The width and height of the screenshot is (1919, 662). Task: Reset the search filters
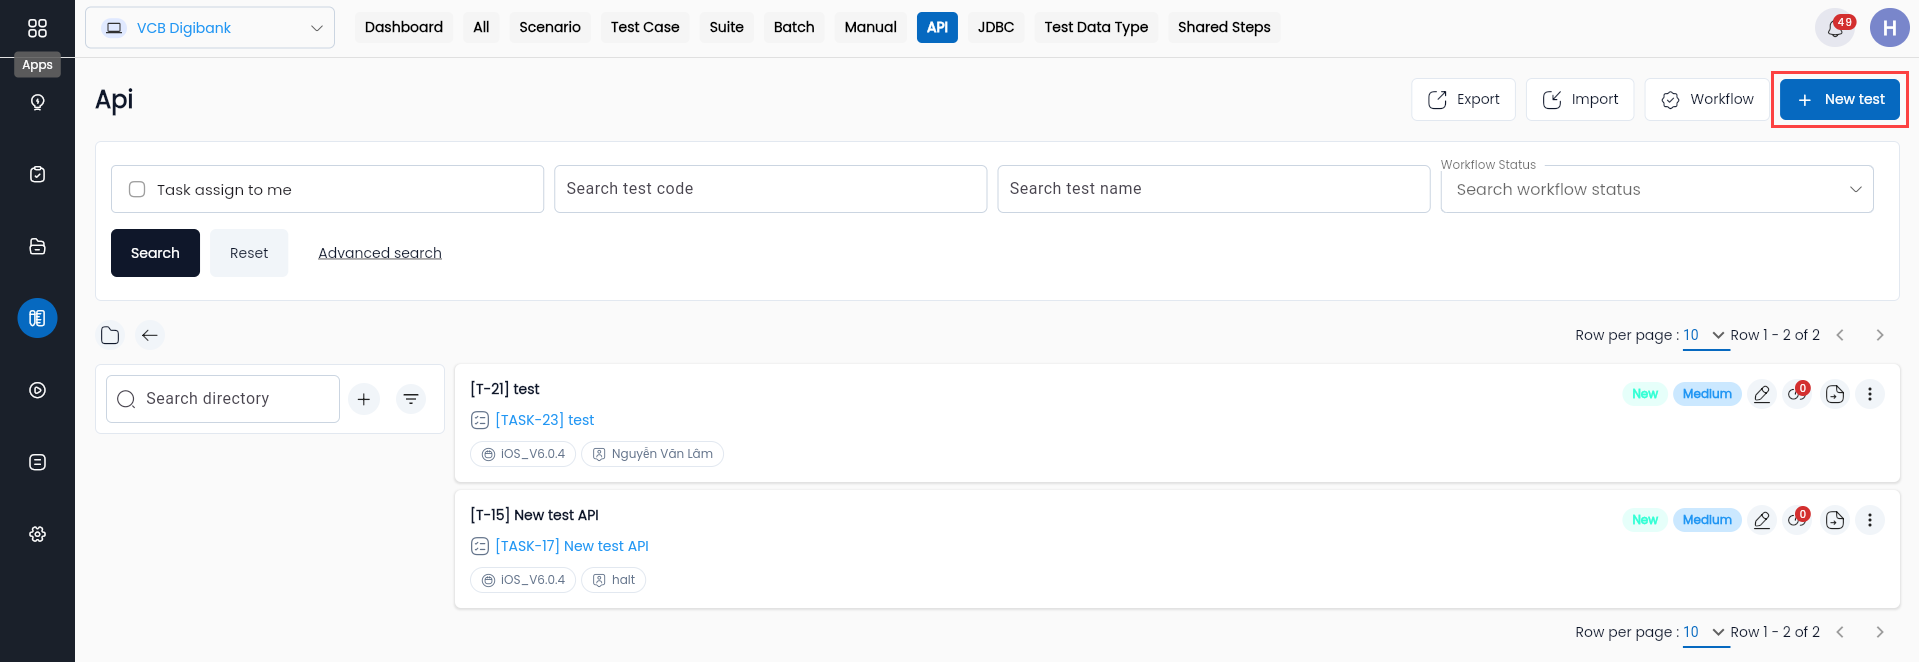pyautogui.click(x=249, y=253)
